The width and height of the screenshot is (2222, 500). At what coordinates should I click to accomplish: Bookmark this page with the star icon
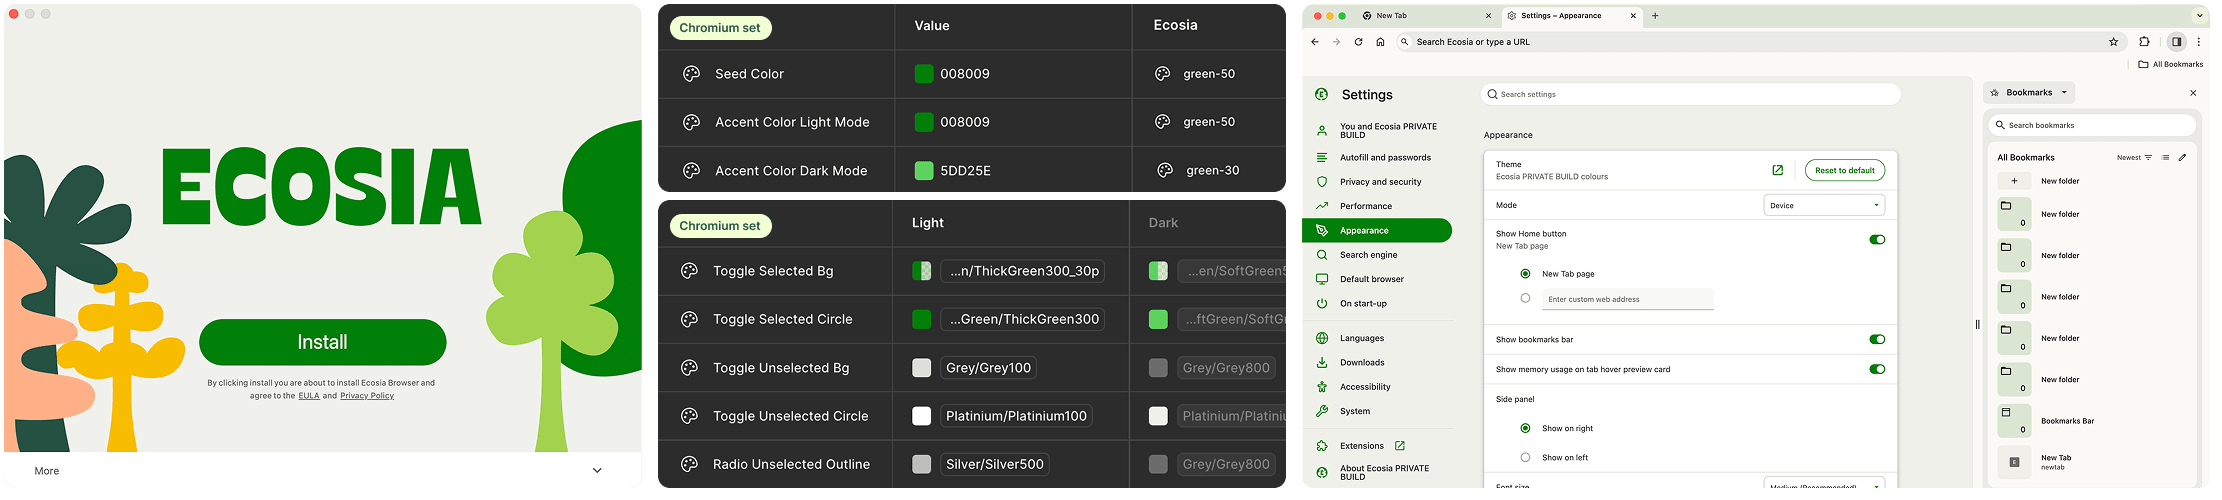tap(2113, 42)
